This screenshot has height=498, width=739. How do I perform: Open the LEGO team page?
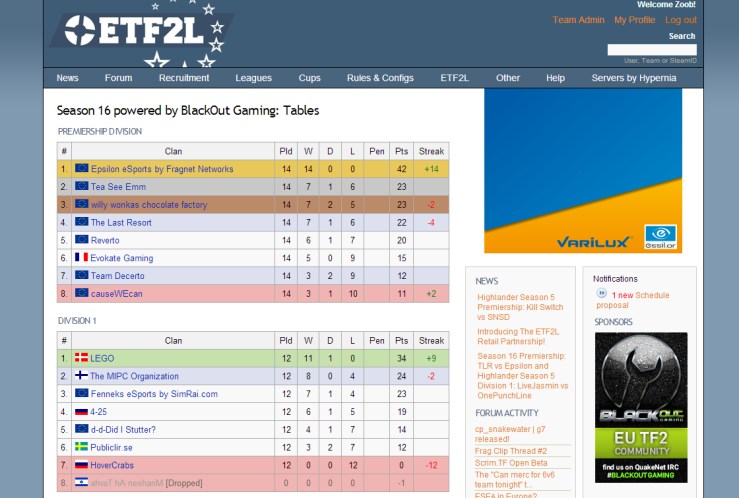(x=102, y=359)
